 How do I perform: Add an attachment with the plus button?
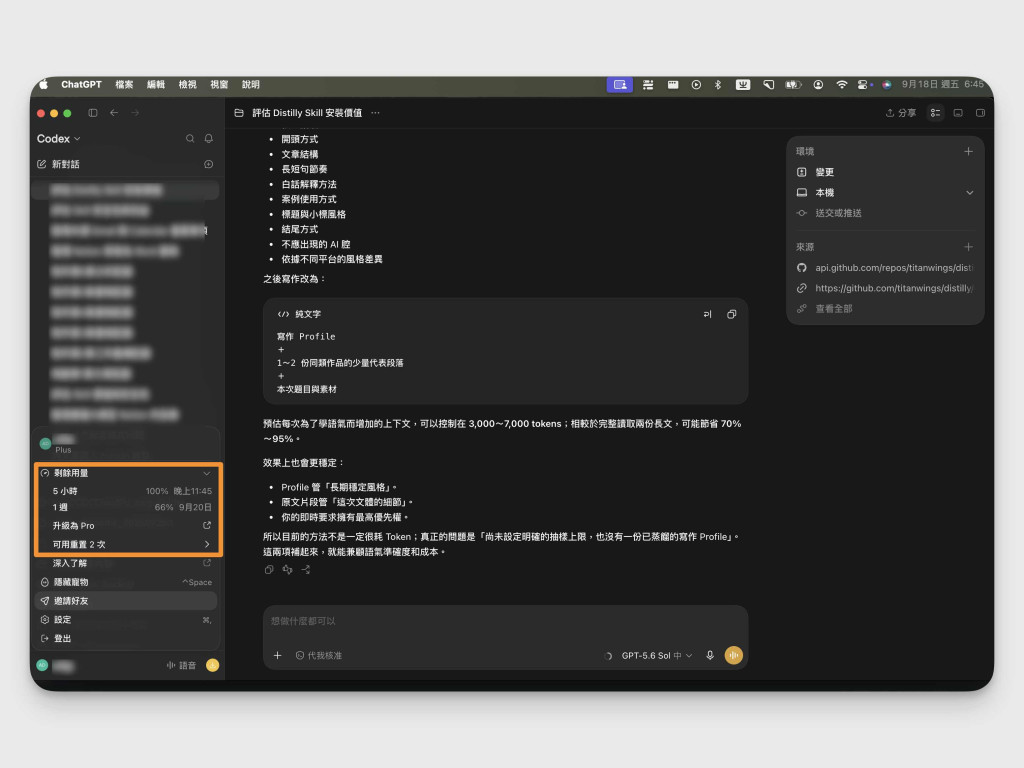pos(278,655)
